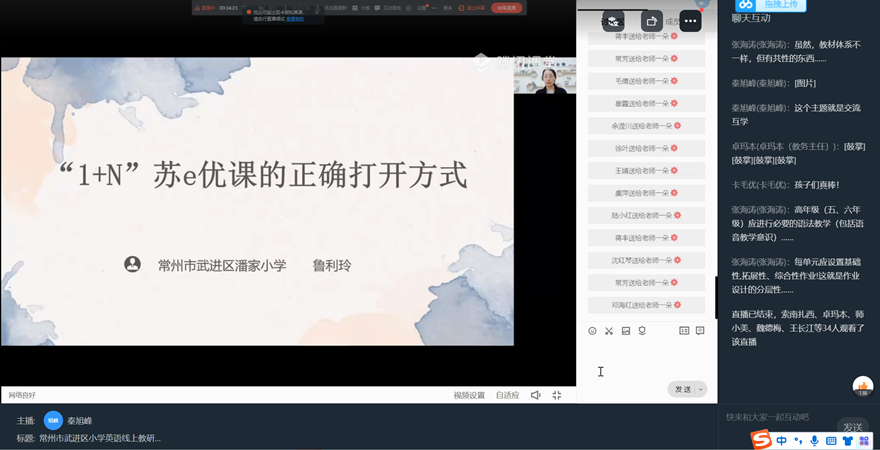Open the soft keyboard on IME bar
Image resolution: width=880 pixels, height=450 pixels.
click(x=831, y=441)
